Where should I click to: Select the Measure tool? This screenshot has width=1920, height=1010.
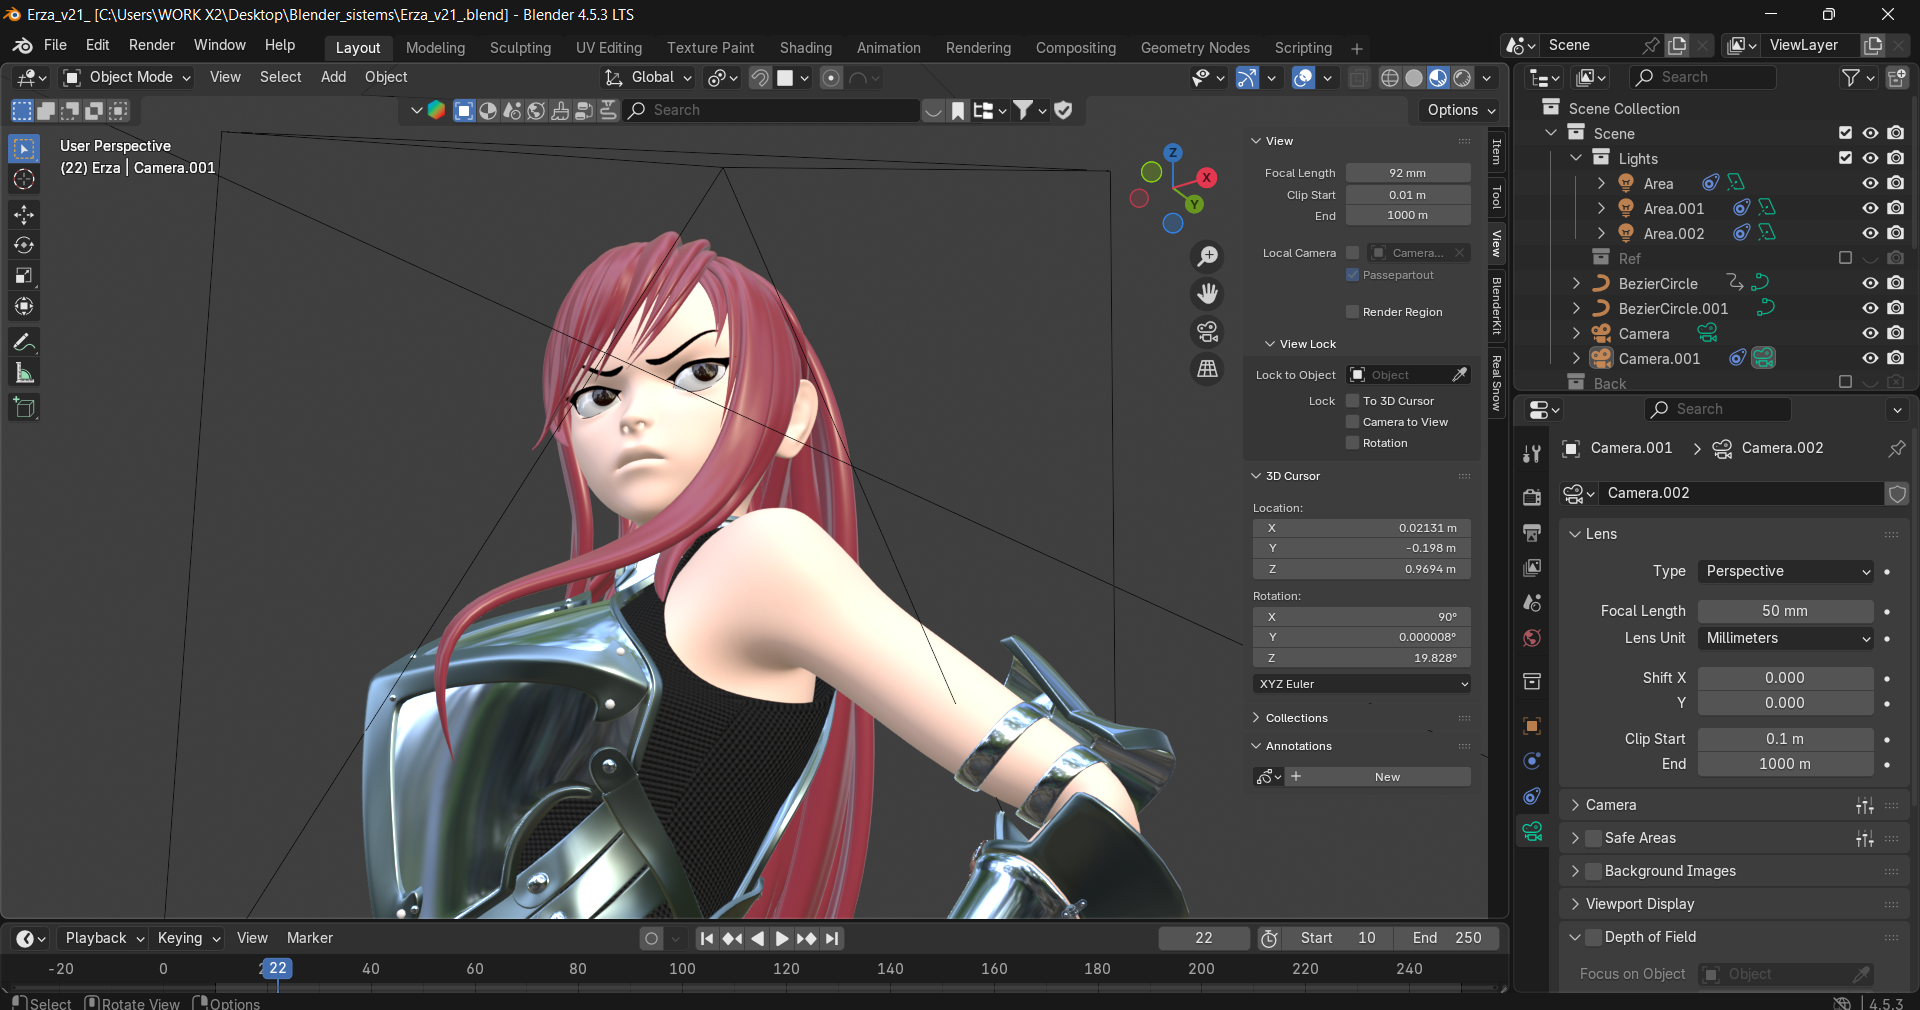[x=24, y=373]
